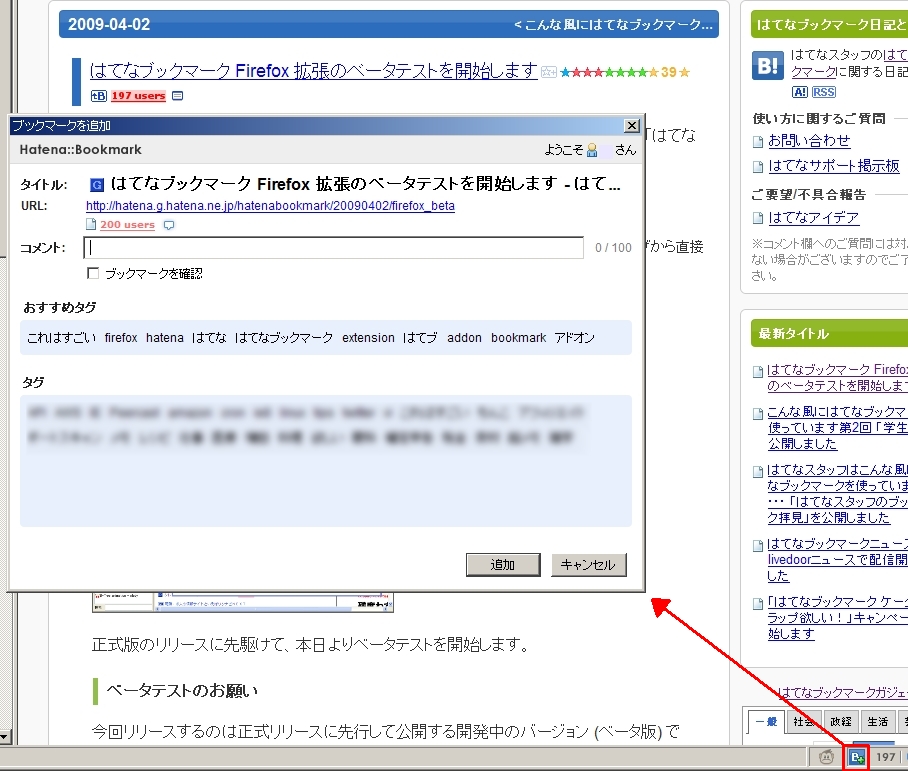Focus the コメント input field
The image size is (908, 771).
[334, 247]
